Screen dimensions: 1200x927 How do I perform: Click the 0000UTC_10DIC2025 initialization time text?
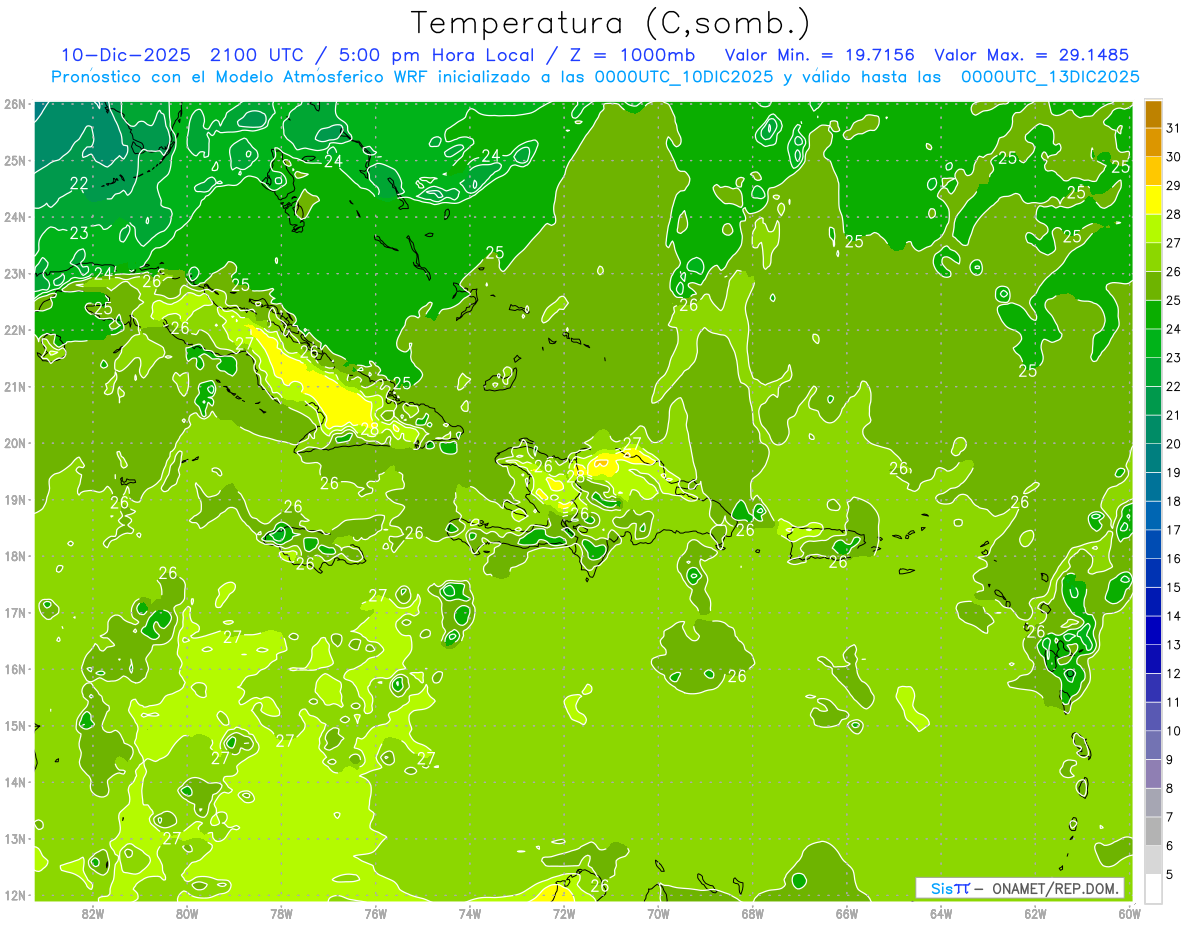click(x=683, y=76)
